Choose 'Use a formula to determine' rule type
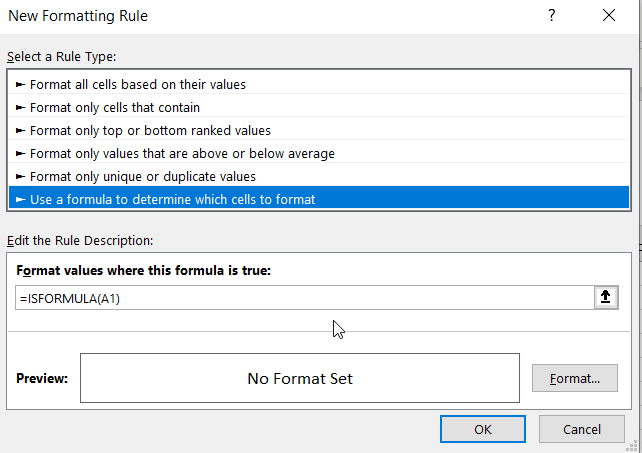 click(x=172, y=199)
